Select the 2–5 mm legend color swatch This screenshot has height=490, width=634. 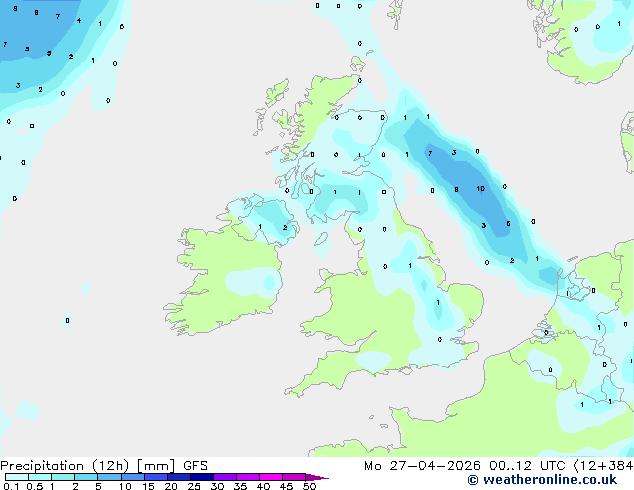(86, 477)
